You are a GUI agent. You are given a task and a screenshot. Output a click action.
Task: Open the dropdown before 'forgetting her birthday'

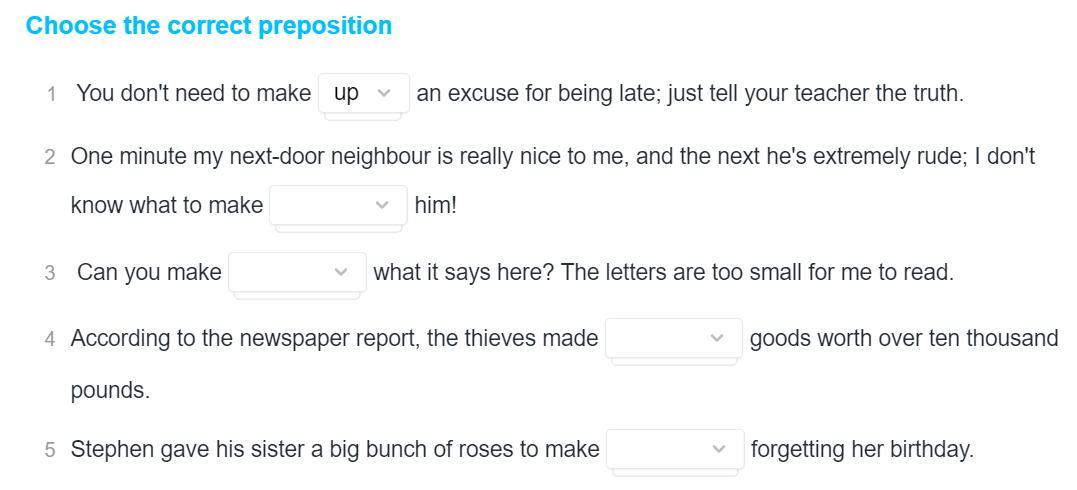675,449
